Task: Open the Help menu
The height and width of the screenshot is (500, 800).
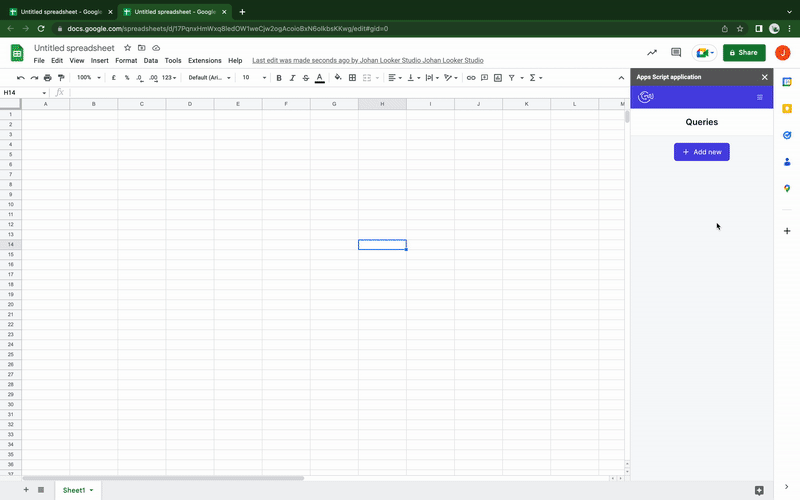Action: (x=235, y=61)
